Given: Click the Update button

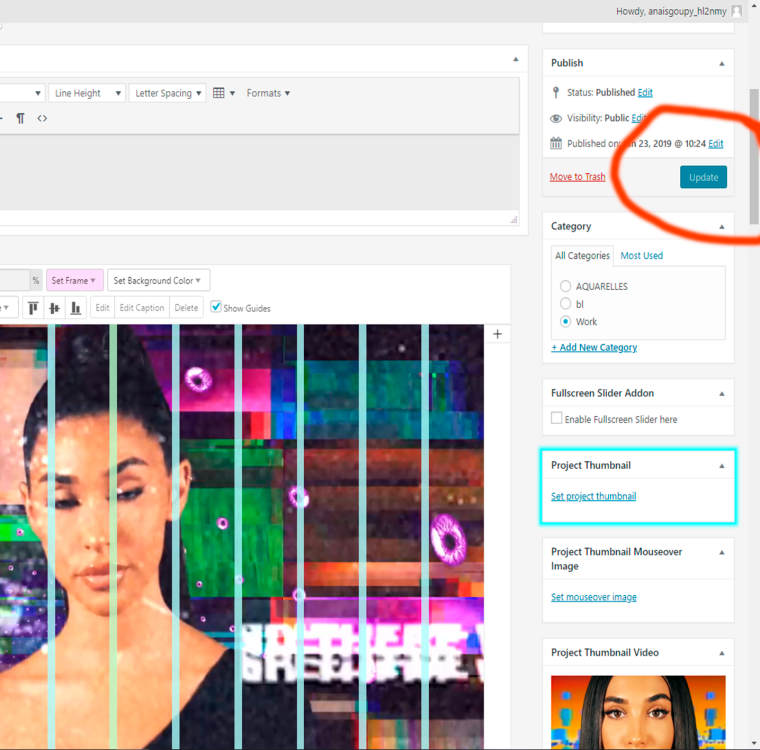Looking at the screenshot, I should click(703, 177).
